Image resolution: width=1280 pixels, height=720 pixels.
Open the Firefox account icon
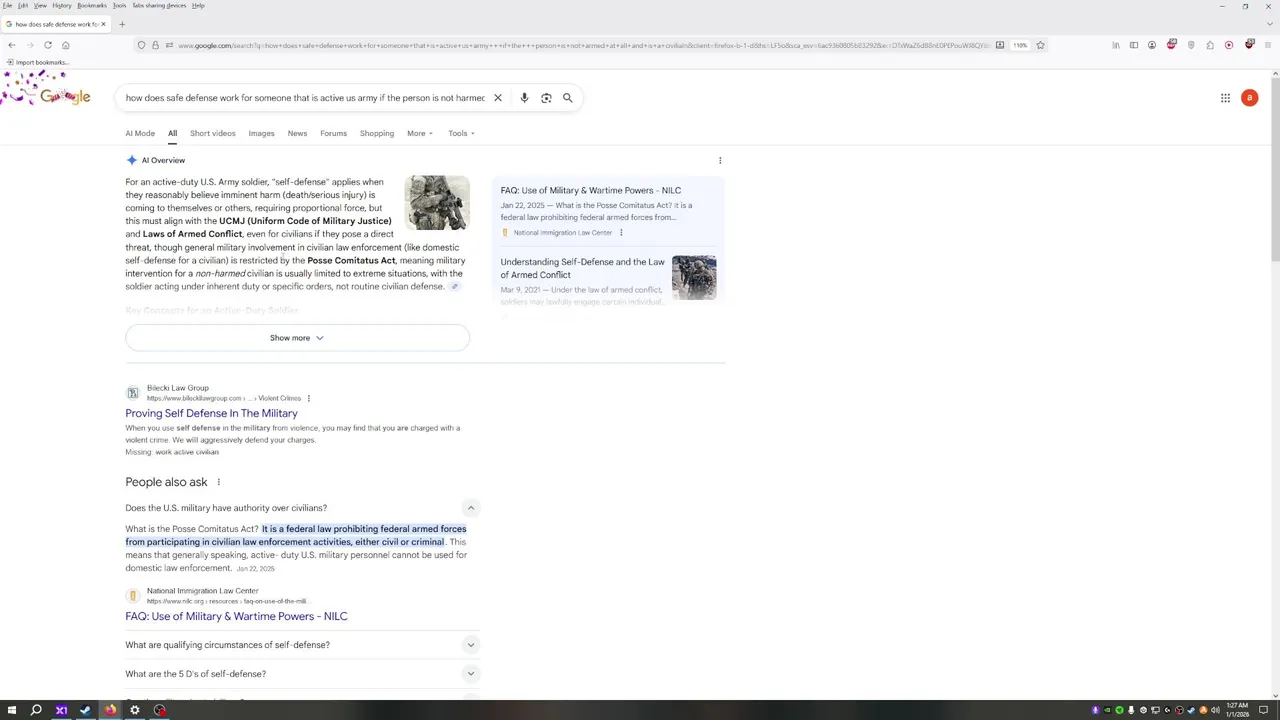1152,45
